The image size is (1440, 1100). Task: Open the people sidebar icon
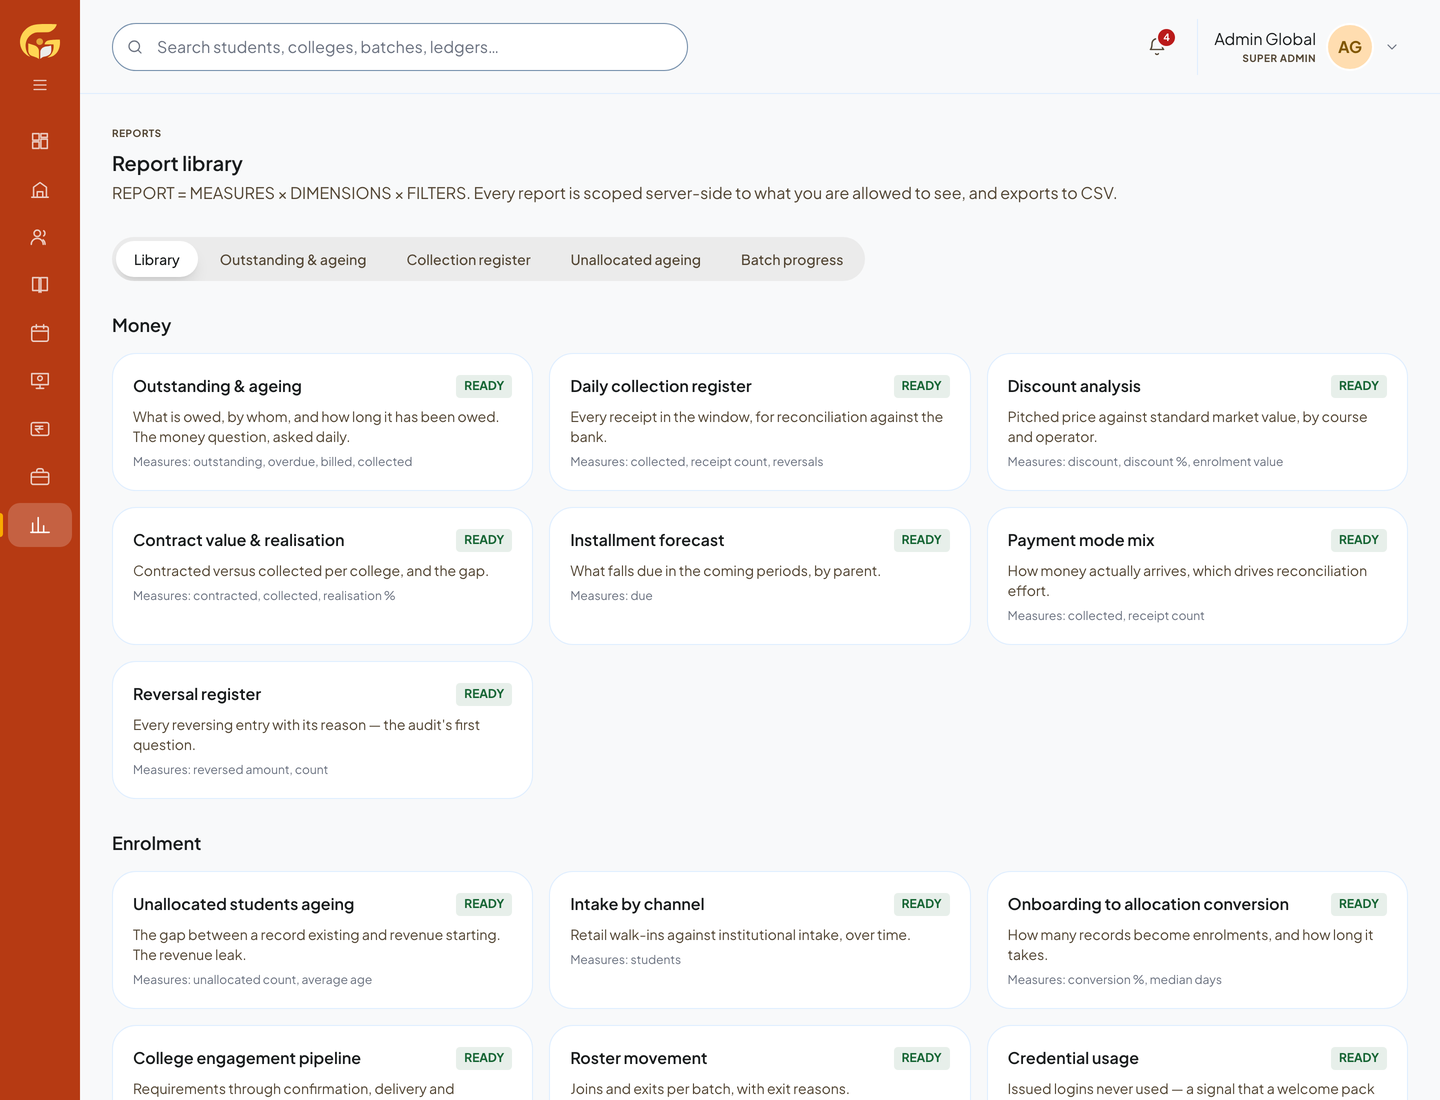pos(40,237)
